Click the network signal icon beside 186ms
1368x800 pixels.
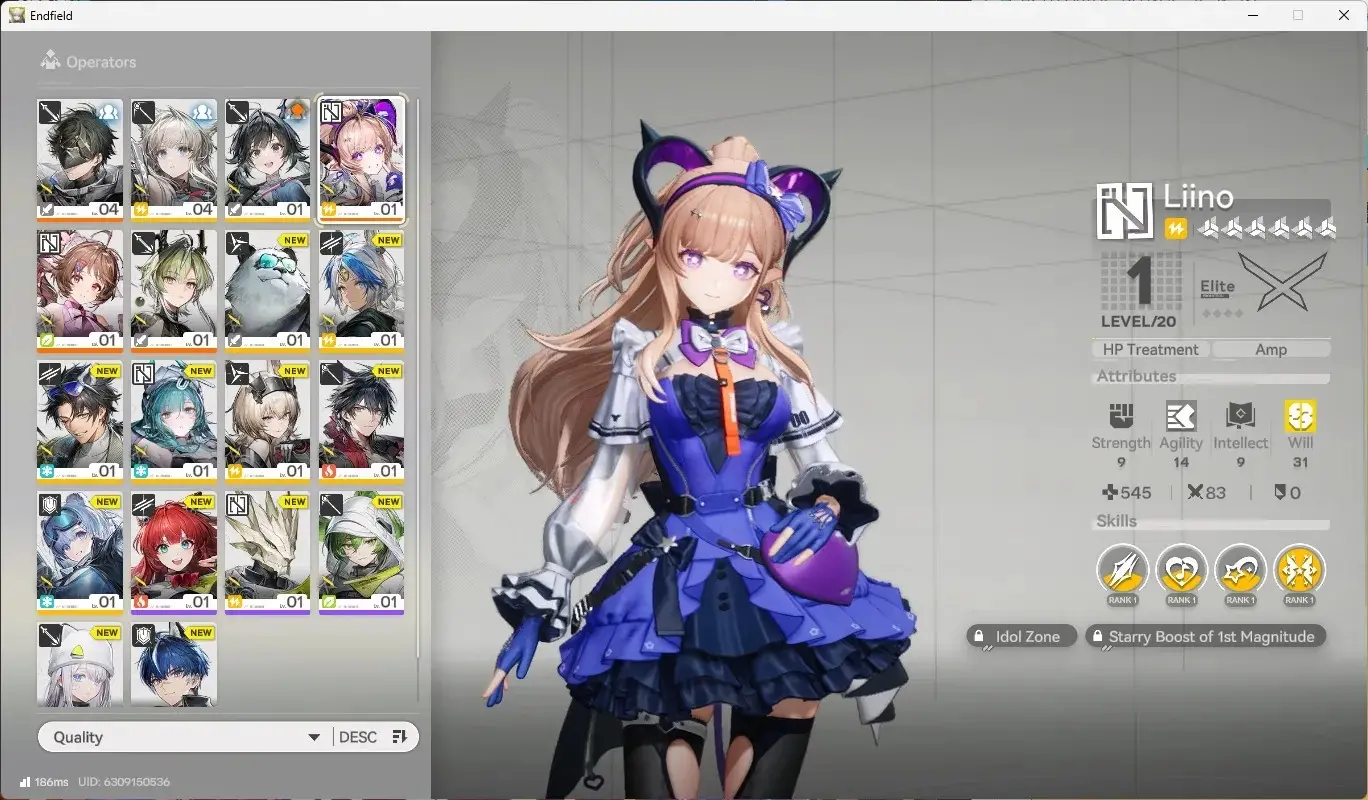[24, 782]
